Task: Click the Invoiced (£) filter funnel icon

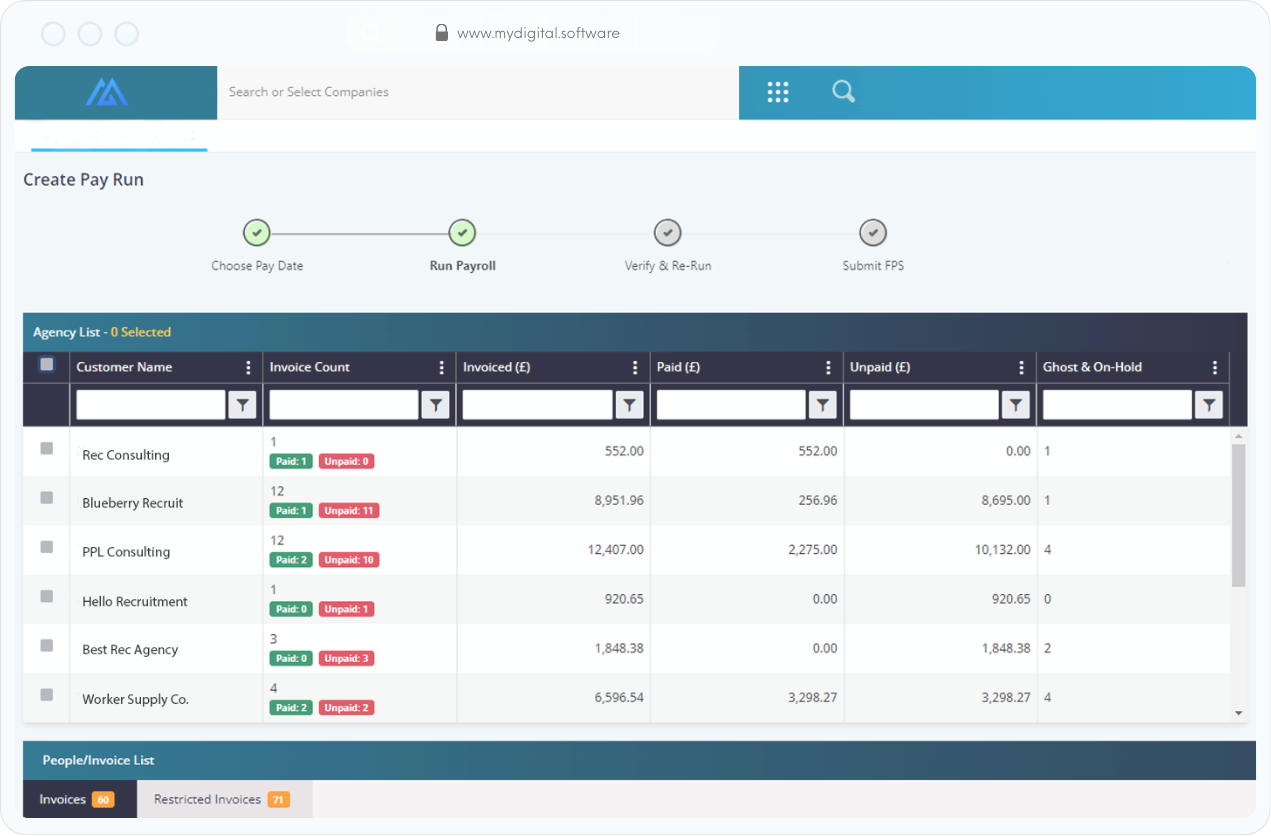Action: pos(629,405)
